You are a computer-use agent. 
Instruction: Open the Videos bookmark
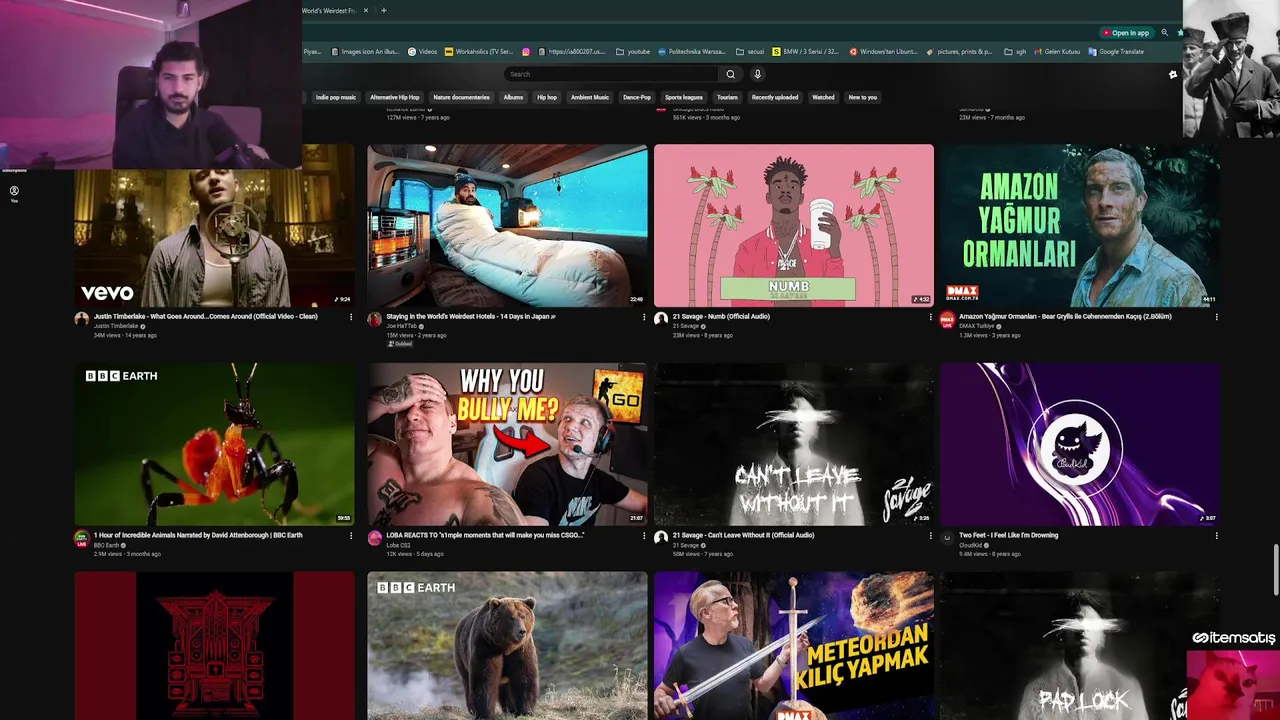[x=423, y=51]
